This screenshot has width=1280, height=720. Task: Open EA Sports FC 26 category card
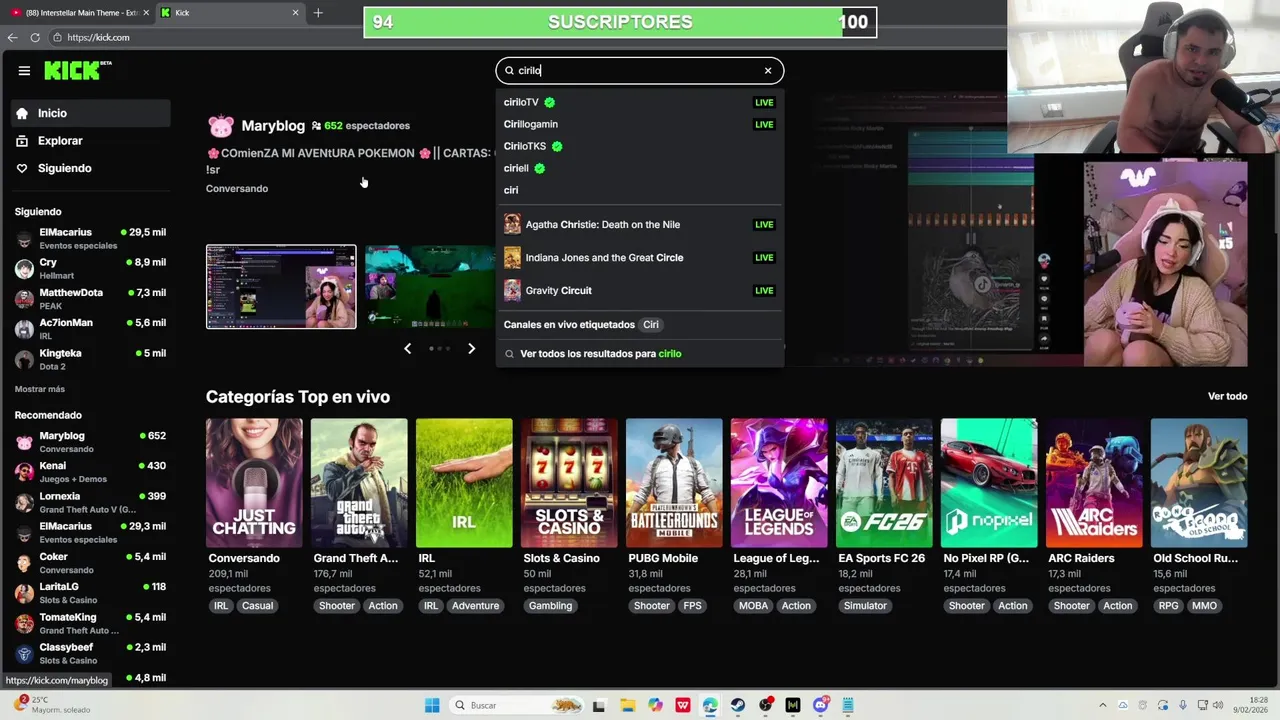884,483
